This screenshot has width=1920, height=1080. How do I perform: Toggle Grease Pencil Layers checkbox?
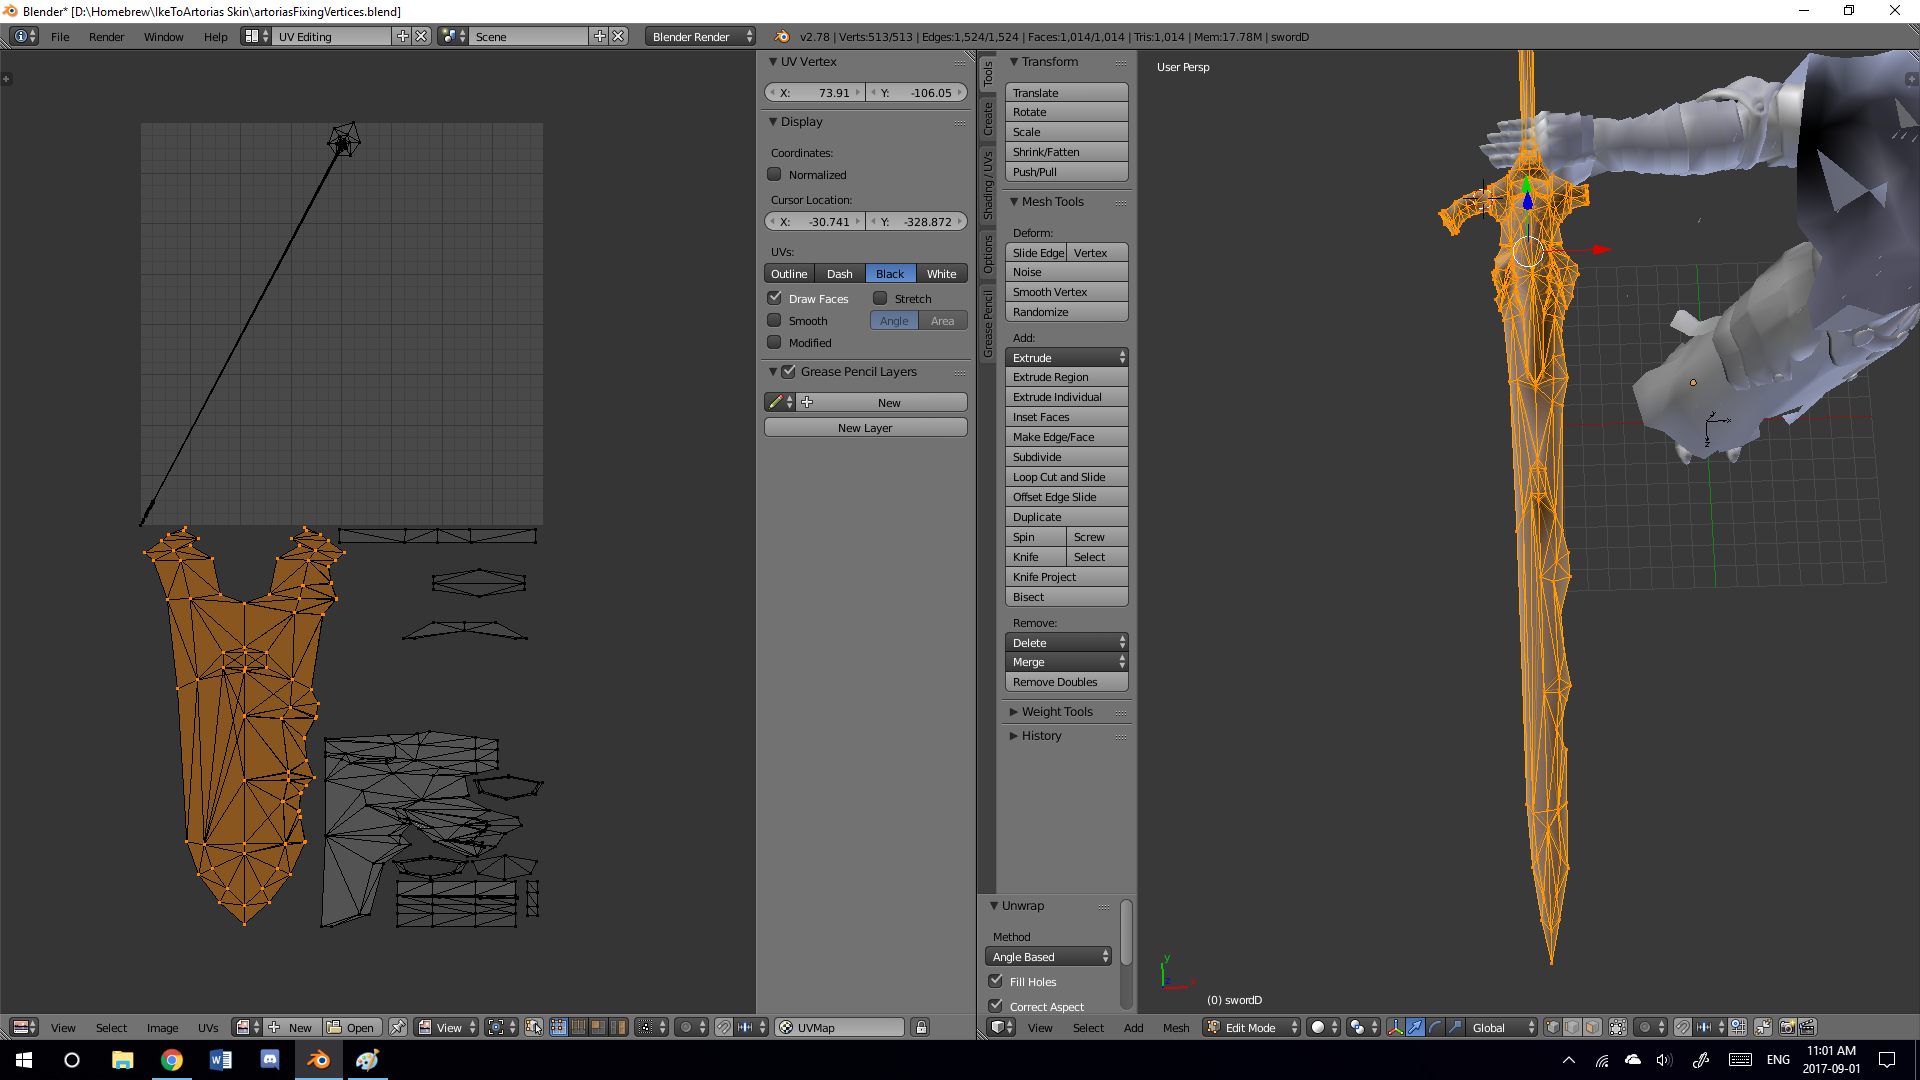coord(788,371)
